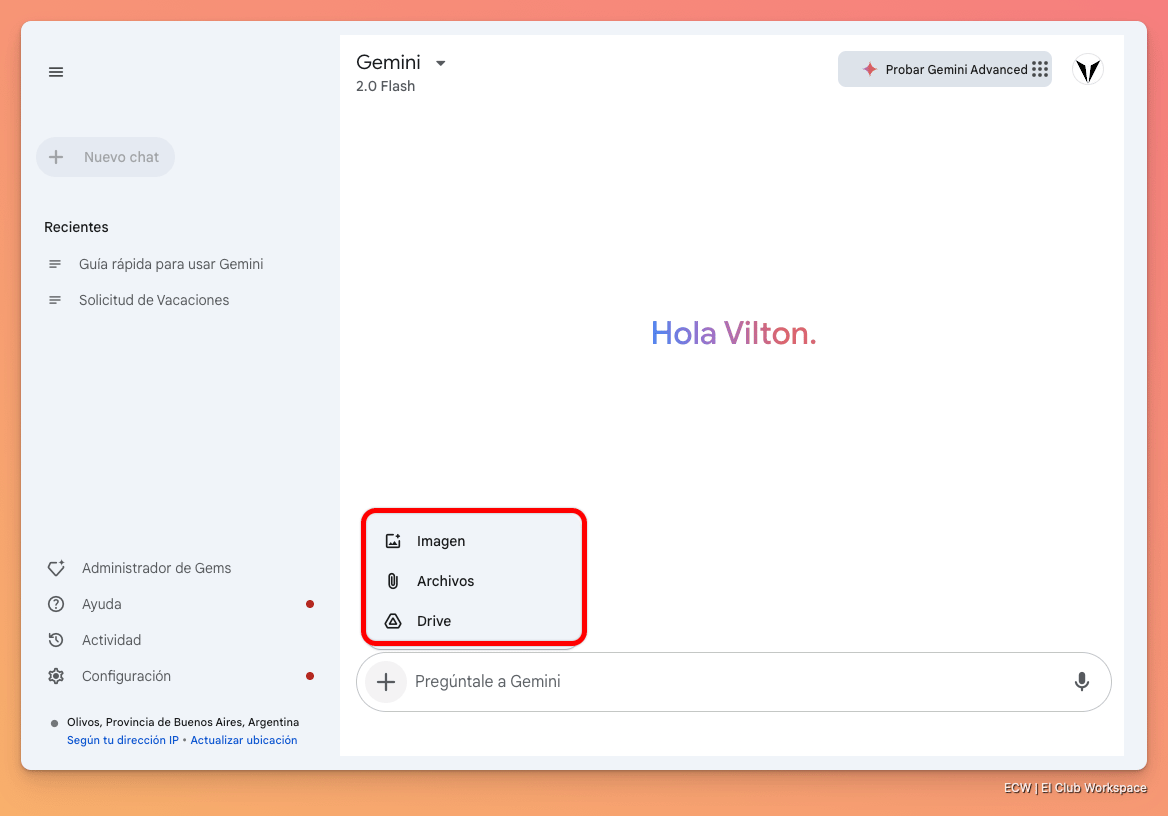Click the 2.0 Flash model label
This screenshot has height=816, width=1168.
click(385, 86)
